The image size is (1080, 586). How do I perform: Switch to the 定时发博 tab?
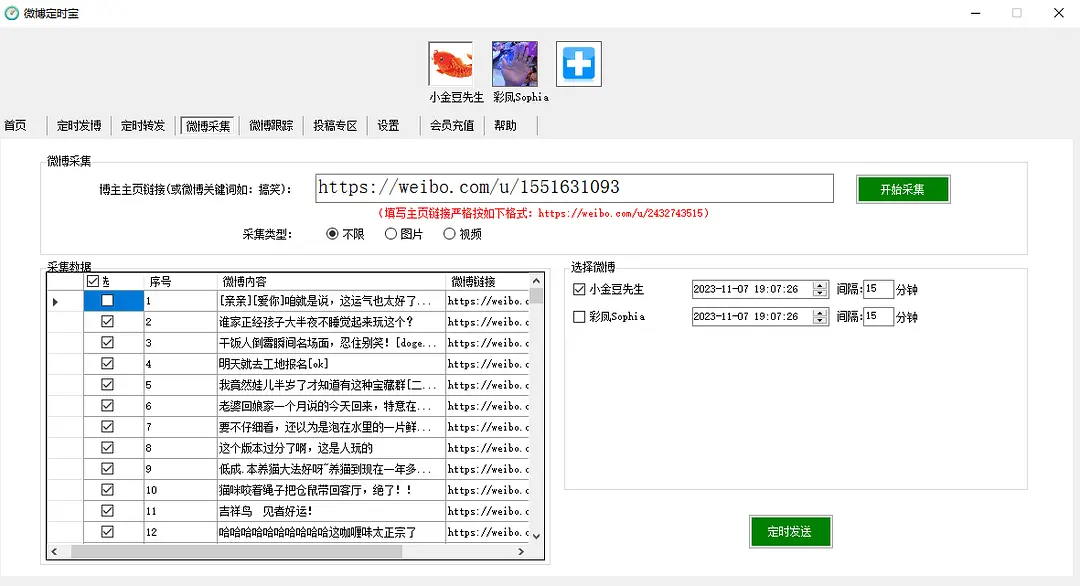[x=79, y=125]
